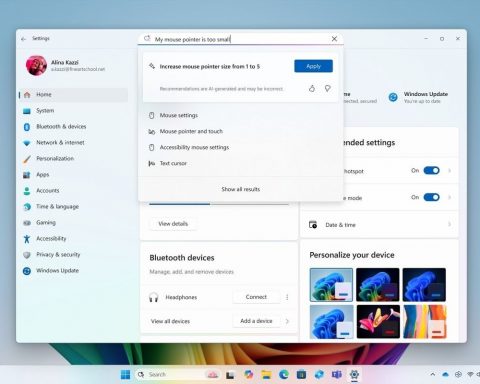Click View all devices
Viewport: 480px width, 384px height.
point(170,321)
